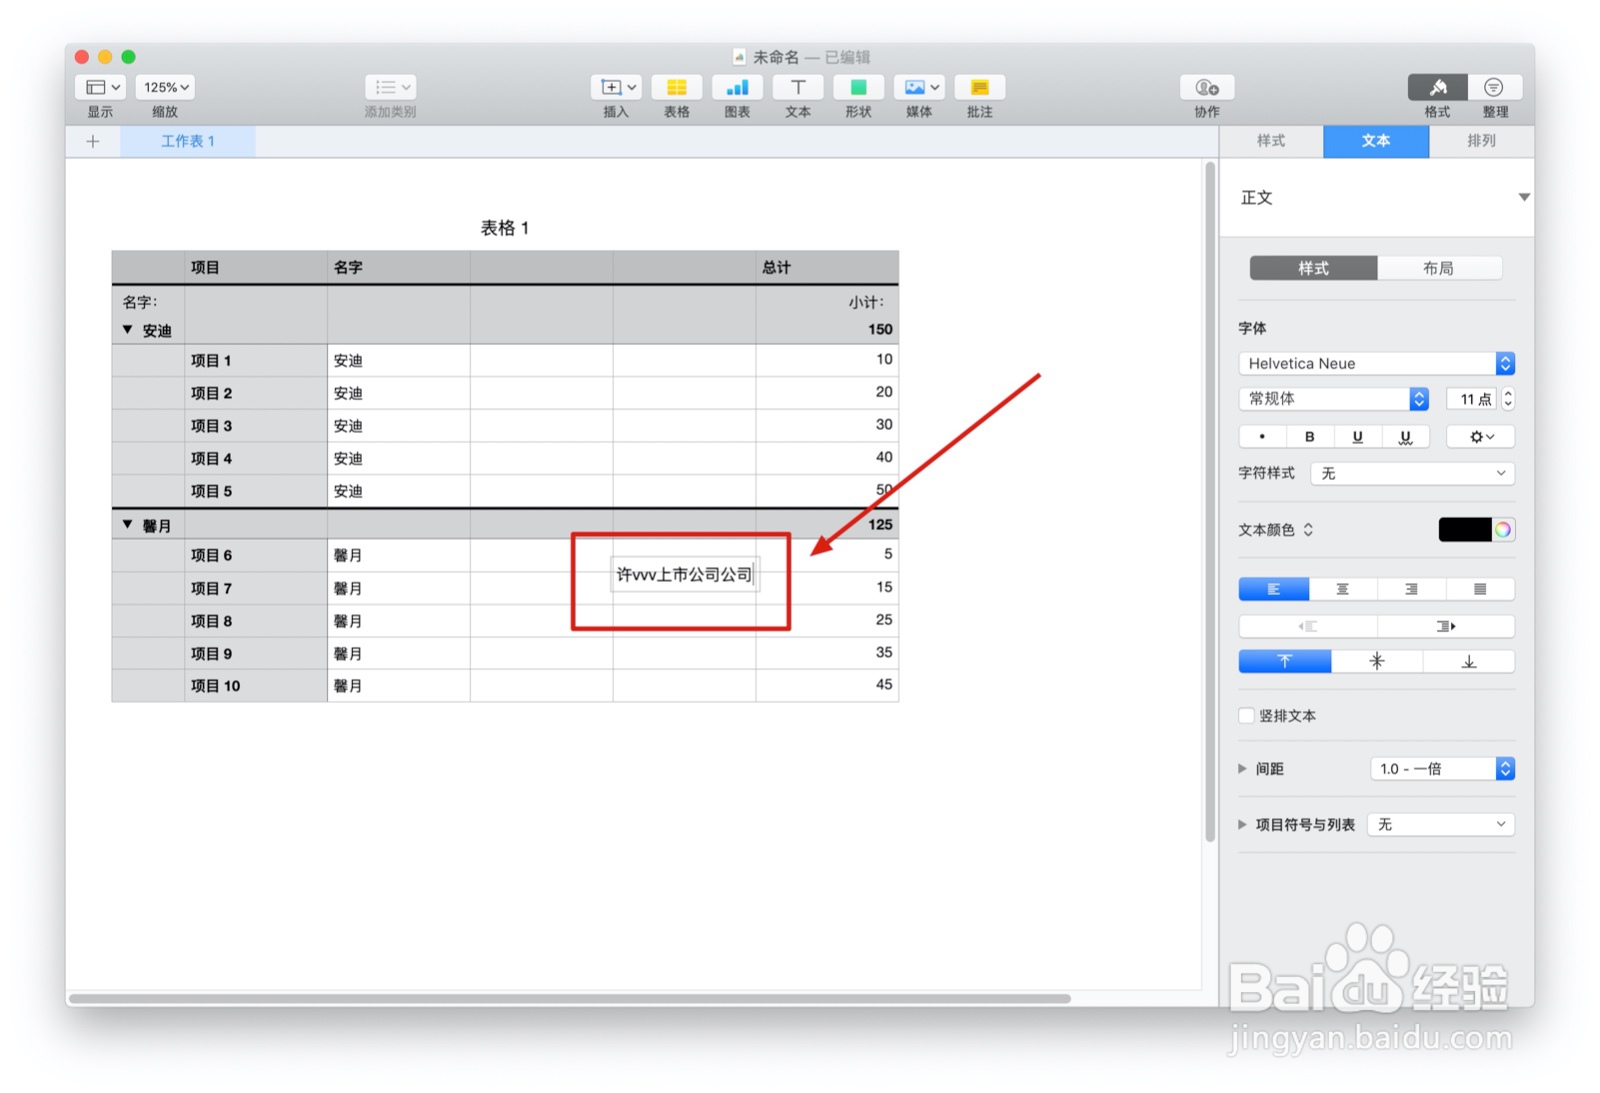The height and width of the screenshot is (1093, 1600).
Task: Toggle the double-underlined U strikethrough button
Action: tap(1405, 436)
